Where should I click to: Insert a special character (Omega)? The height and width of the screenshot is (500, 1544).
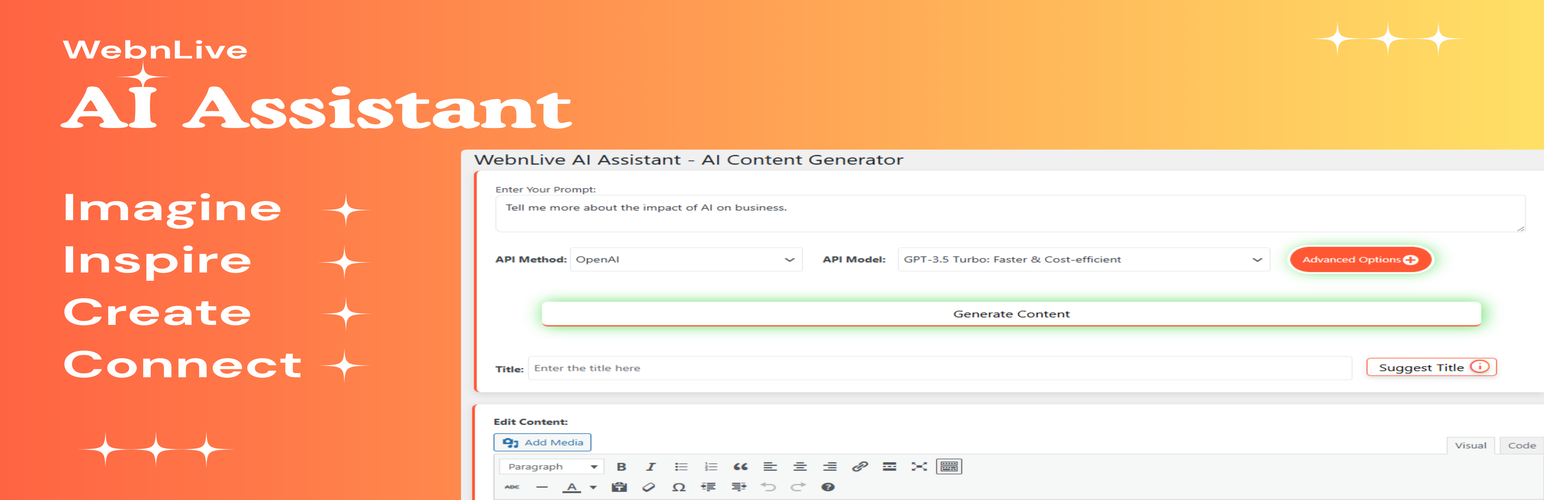point(678,488)
